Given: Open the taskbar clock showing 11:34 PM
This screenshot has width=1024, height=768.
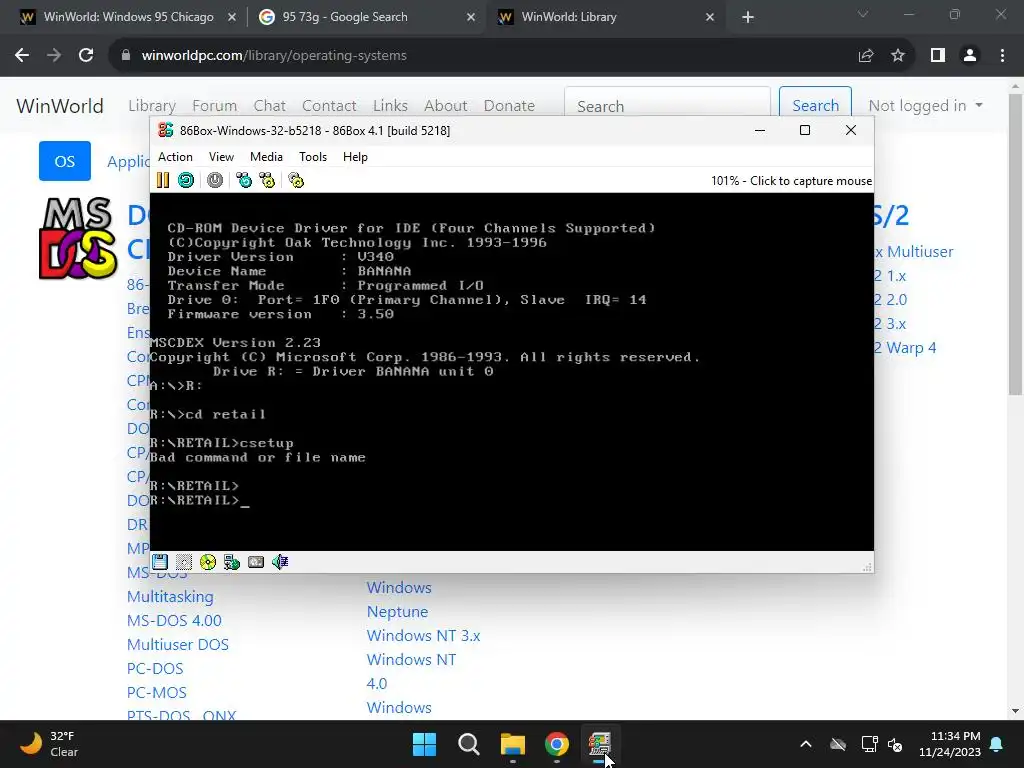Looking at the screenshot, I should (x=950, y=744).
